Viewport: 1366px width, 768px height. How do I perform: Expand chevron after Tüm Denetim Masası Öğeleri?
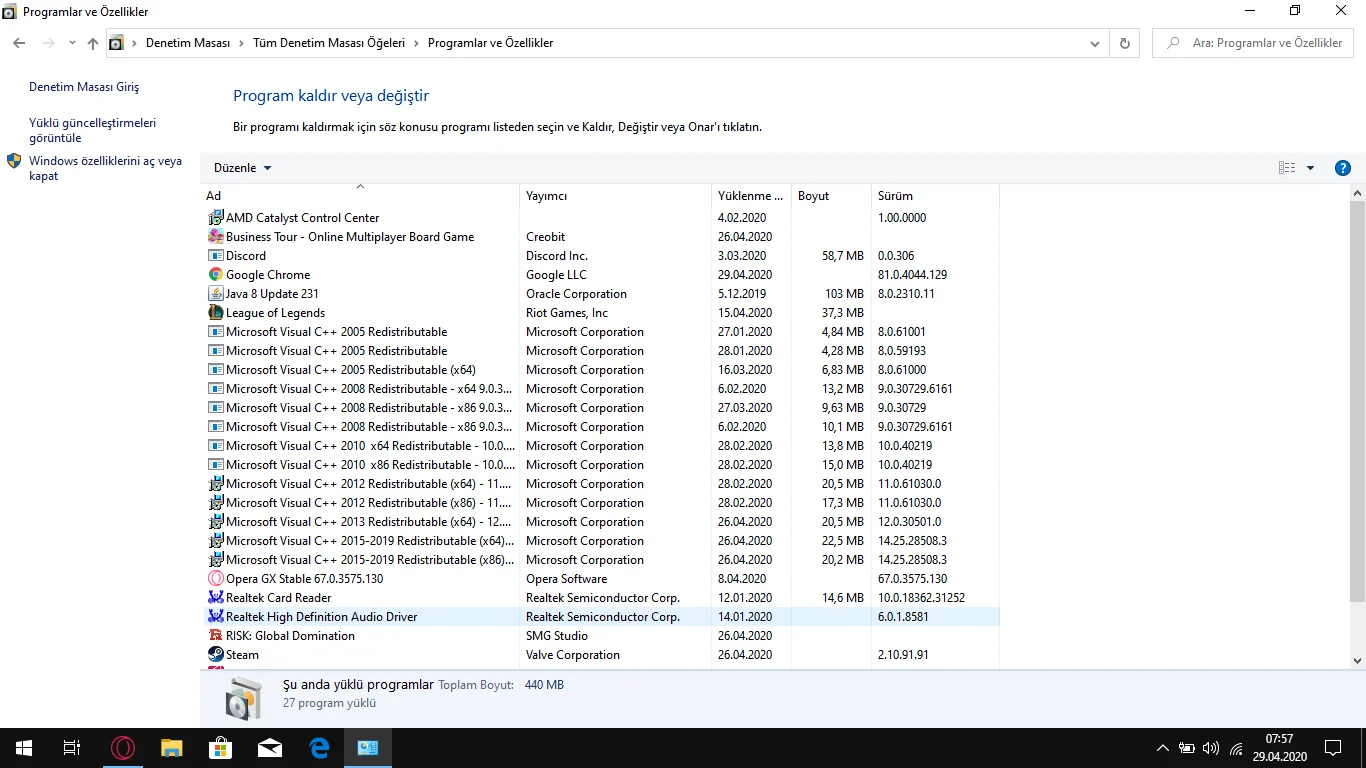416,43
